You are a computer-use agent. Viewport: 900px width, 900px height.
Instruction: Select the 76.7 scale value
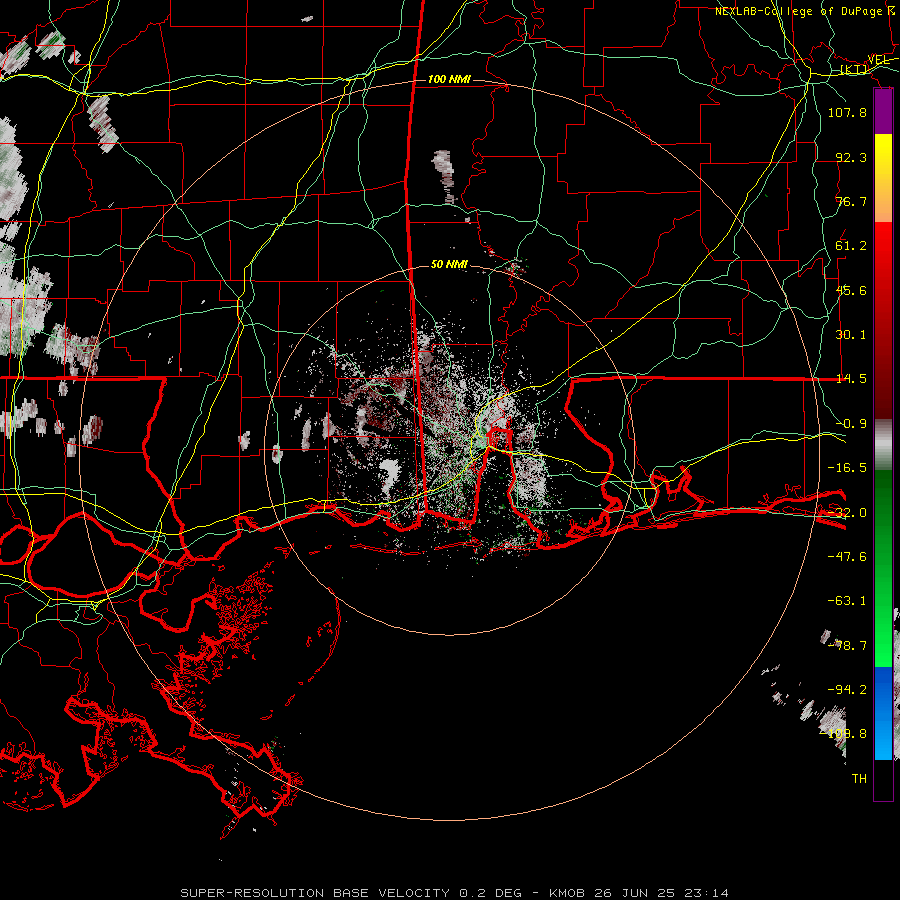pyautogui.click(x=851, y=201)
